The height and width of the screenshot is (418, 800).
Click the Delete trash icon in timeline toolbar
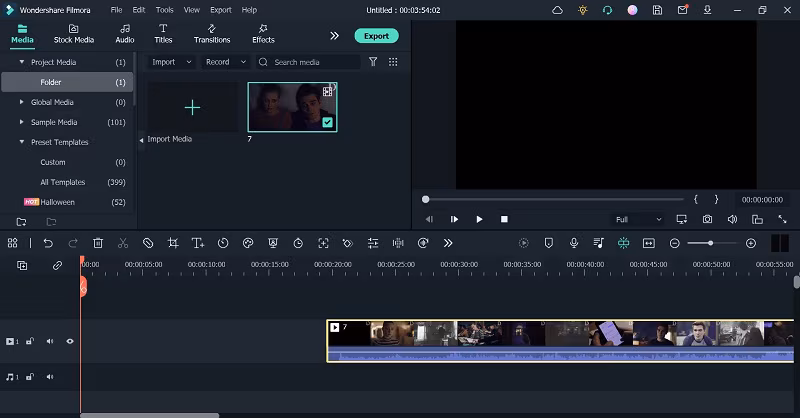point(98,243)
